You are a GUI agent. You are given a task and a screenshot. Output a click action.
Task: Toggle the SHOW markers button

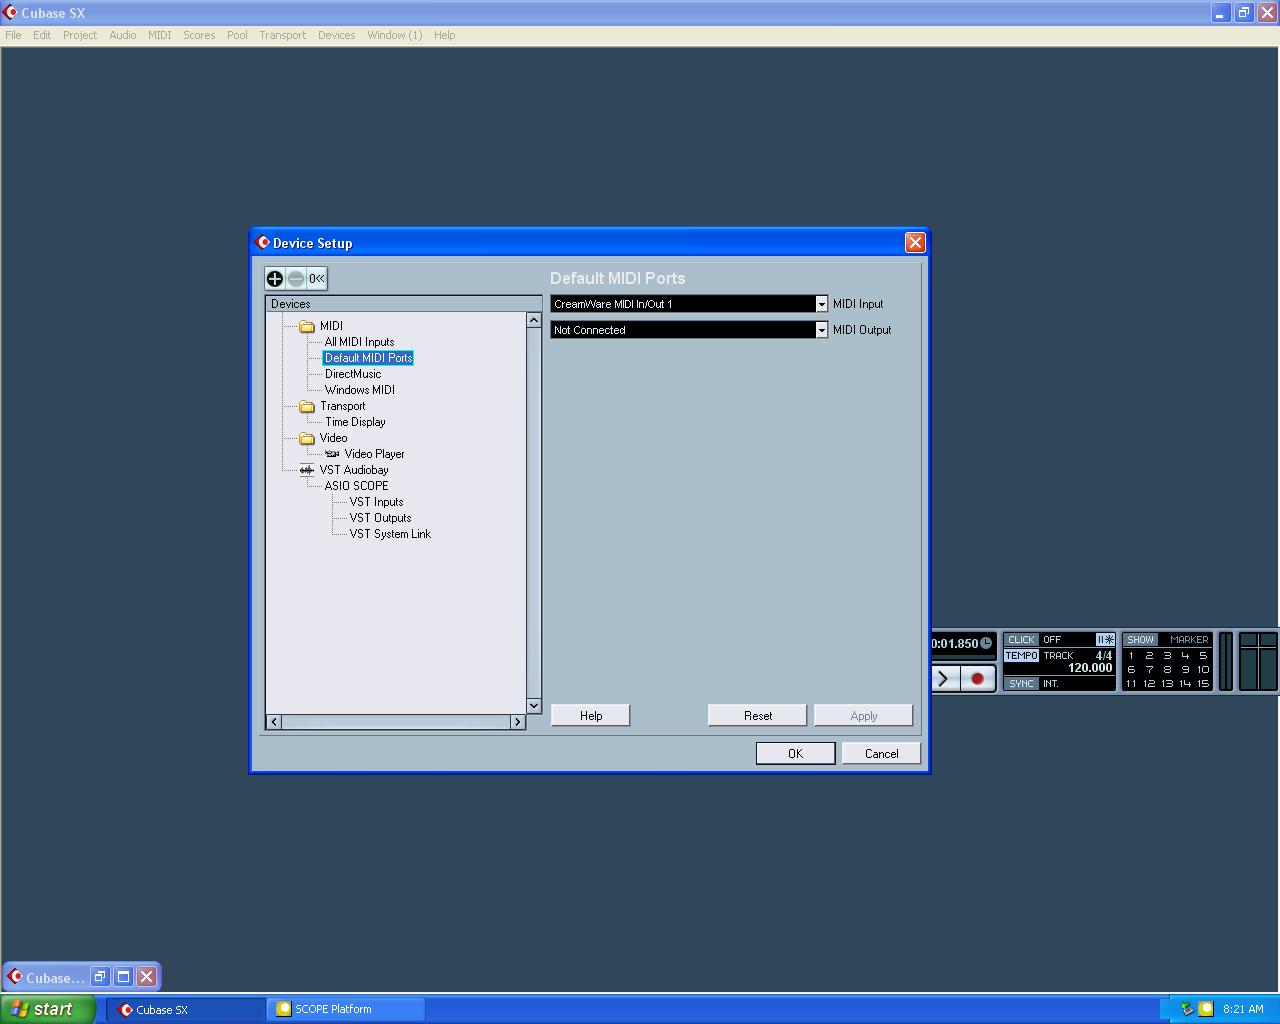1140,640
